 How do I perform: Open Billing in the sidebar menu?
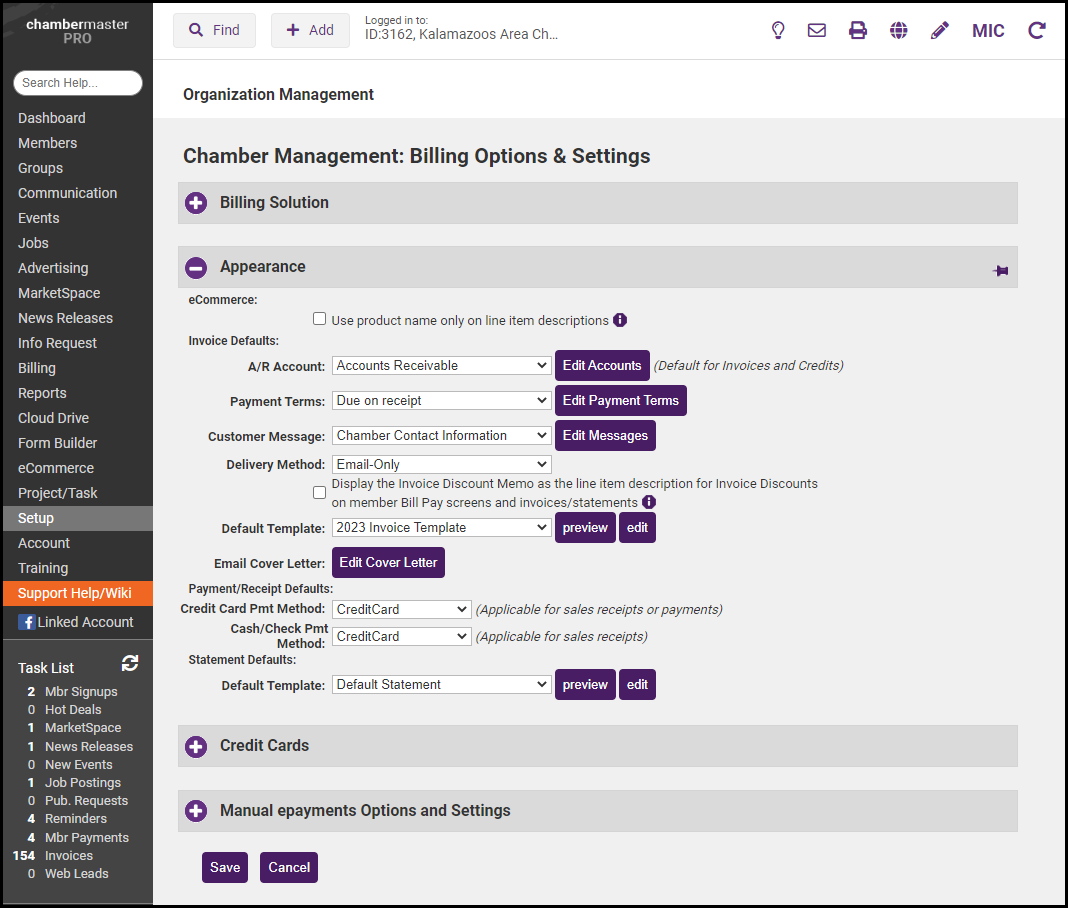[37, 368]
